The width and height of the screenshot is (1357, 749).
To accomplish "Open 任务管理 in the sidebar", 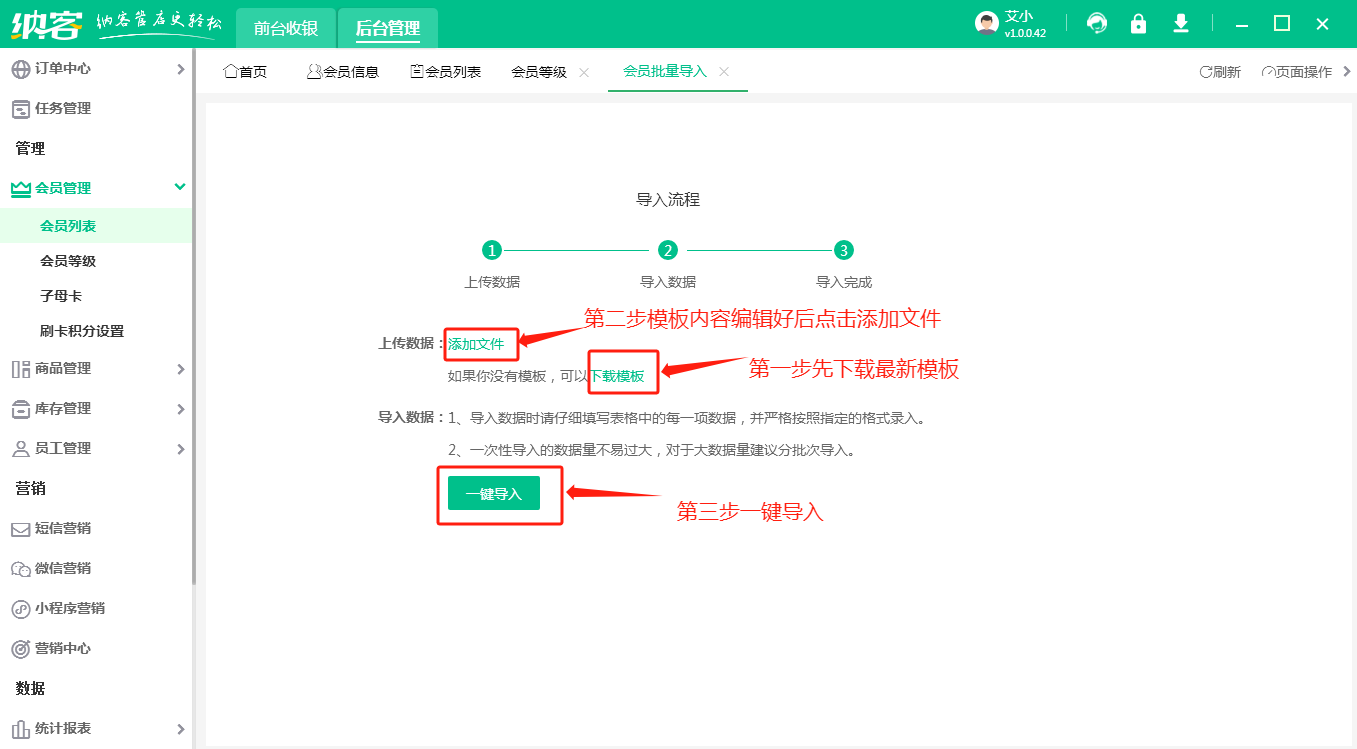I will 63,109.
